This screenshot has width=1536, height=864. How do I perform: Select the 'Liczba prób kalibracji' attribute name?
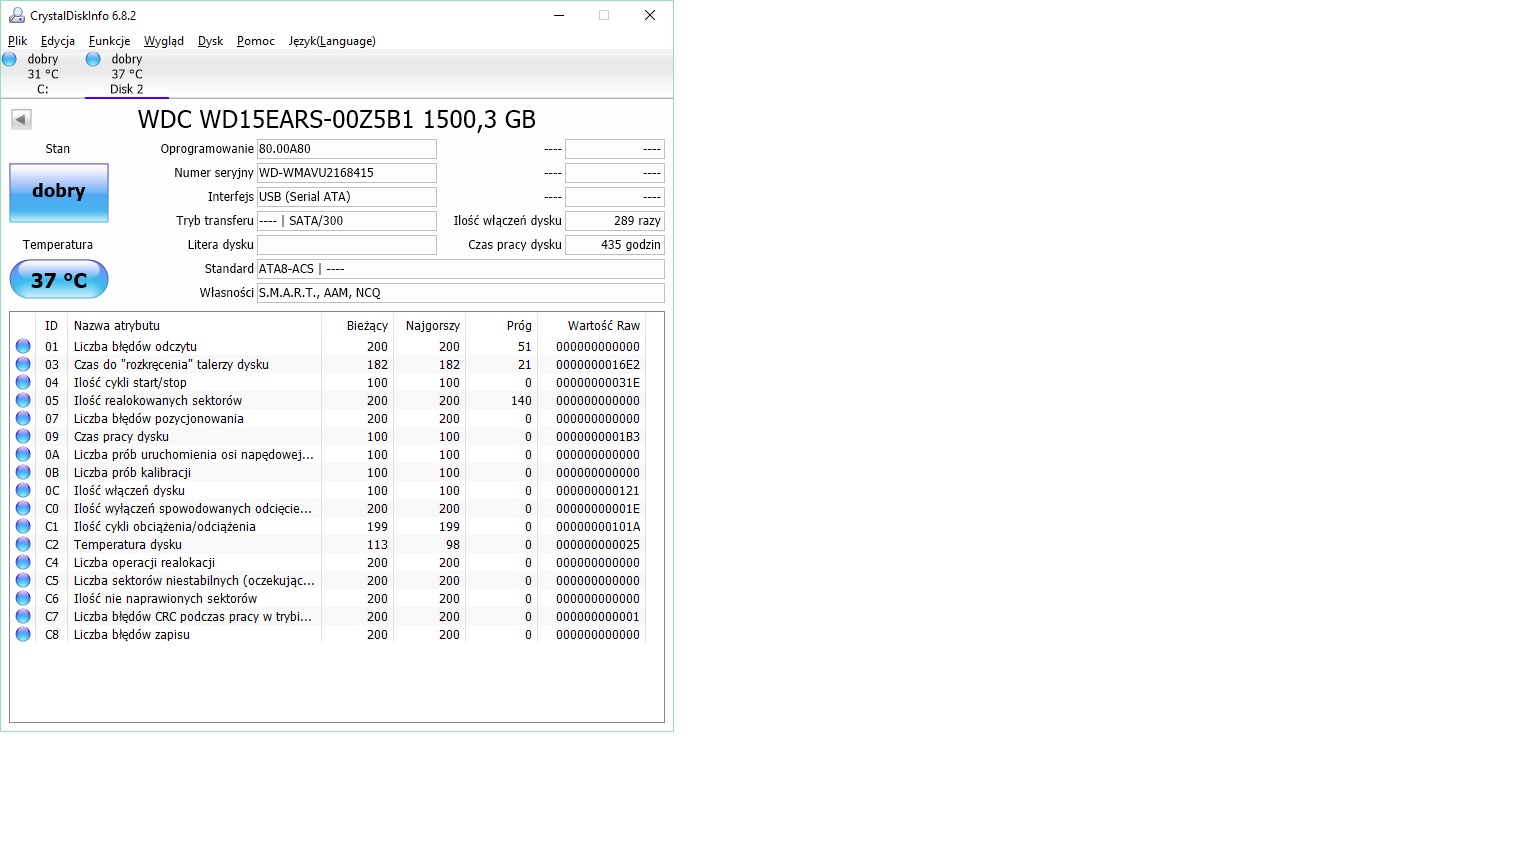click(132, 473)
